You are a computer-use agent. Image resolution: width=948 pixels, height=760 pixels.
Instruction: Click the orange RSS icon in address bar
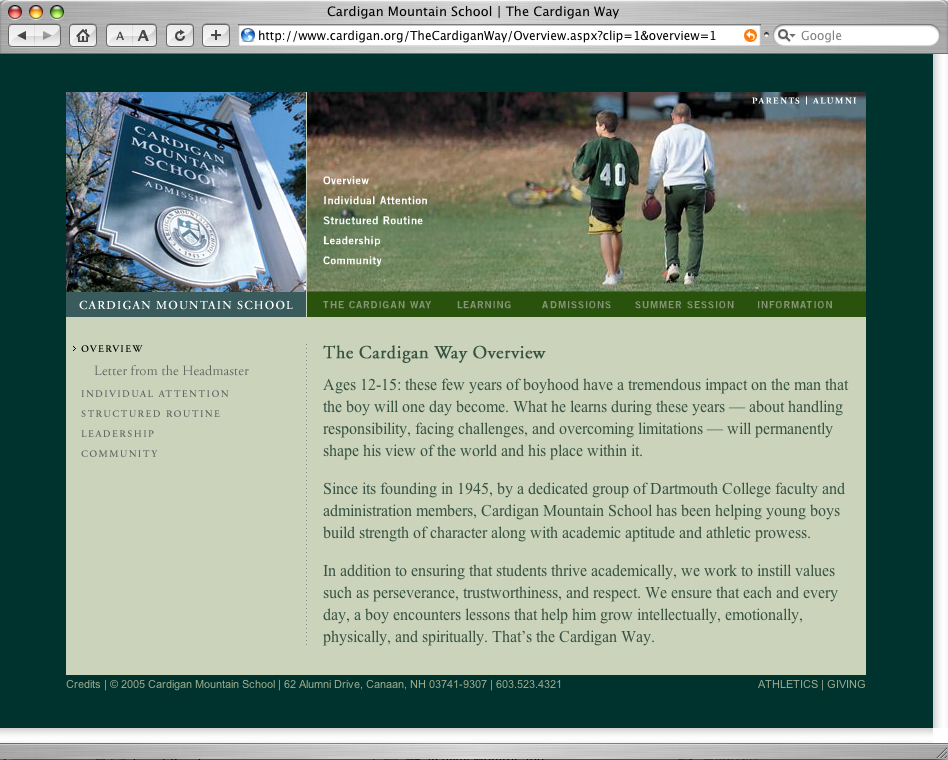[x=750, y=36]
